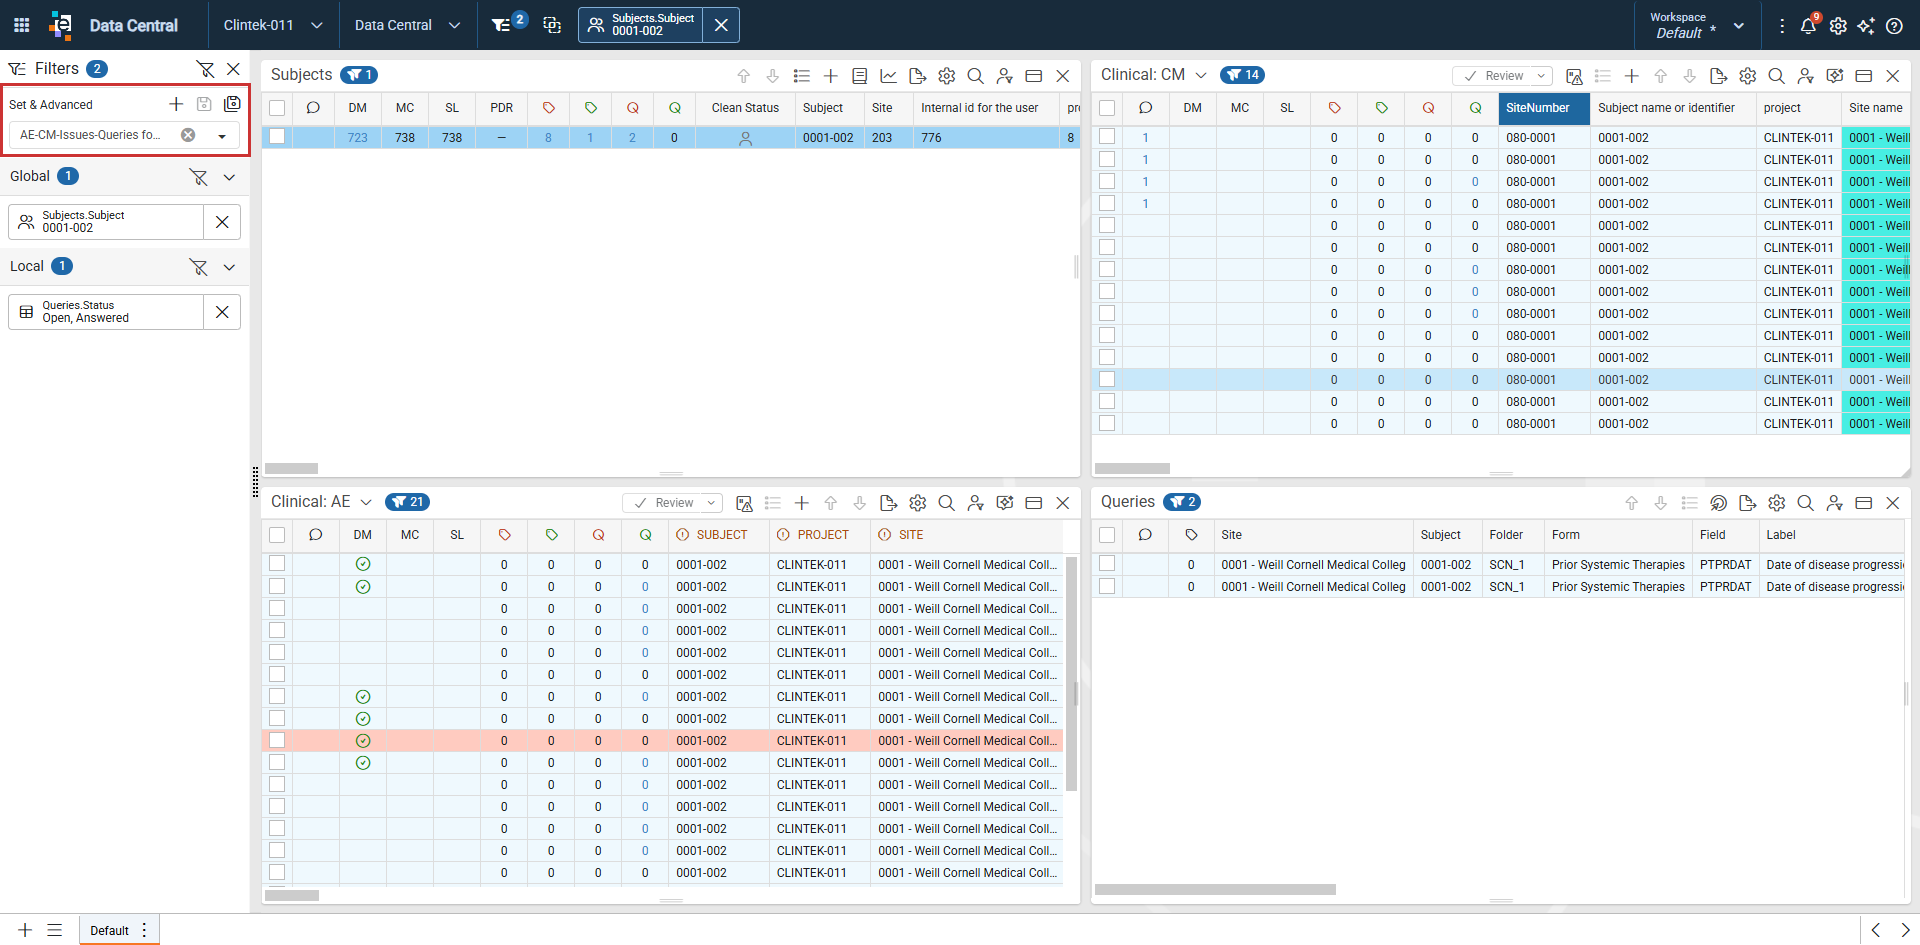Check the pink highlighted Clinical: AE row checkbox
This screenshot has height=945, width=1920.
point(277,740)
